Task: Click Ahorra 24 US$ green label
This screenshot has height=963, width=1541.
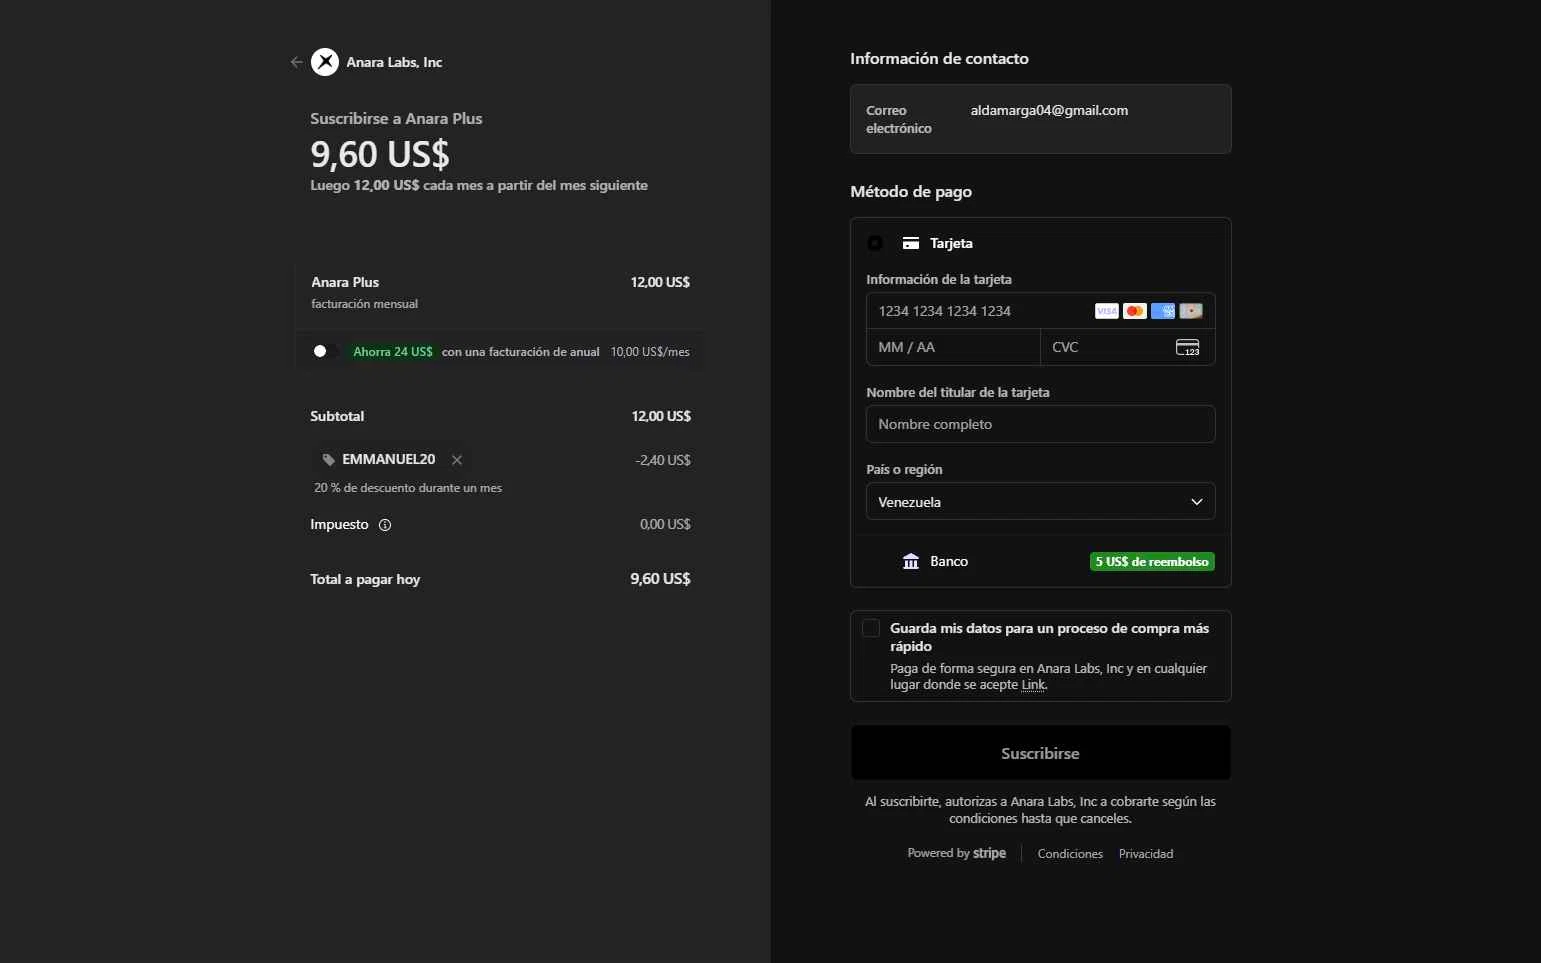Action: click(x=393, y=352)
